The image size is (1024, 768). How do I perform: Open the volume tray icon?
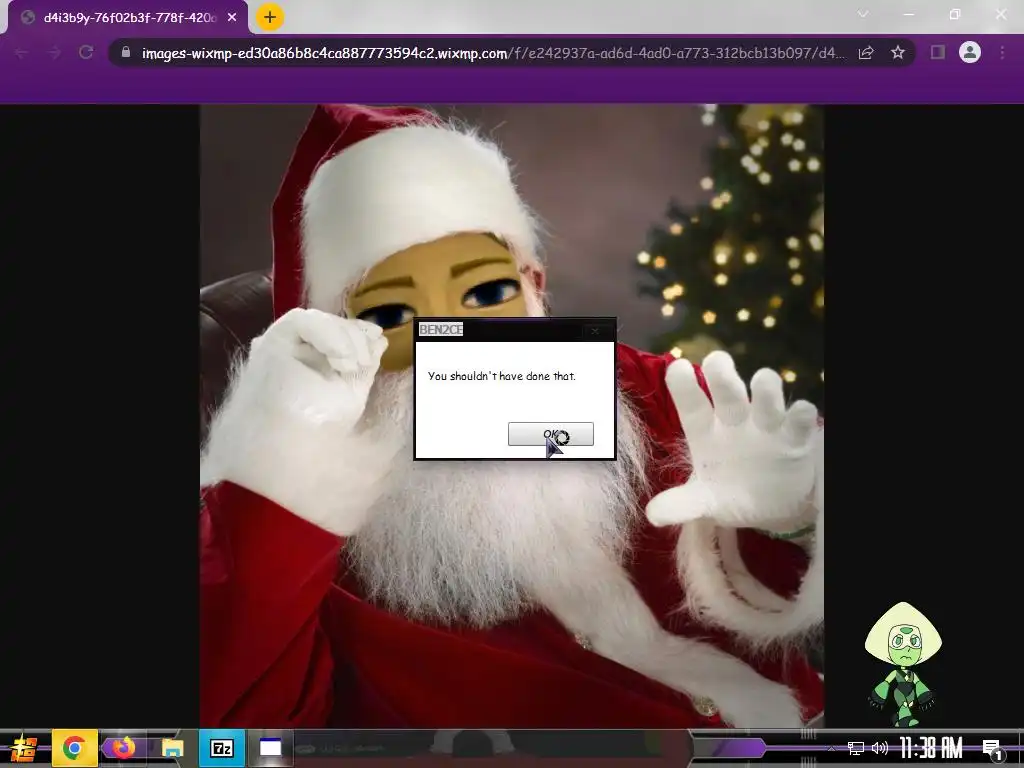(880, 748)
